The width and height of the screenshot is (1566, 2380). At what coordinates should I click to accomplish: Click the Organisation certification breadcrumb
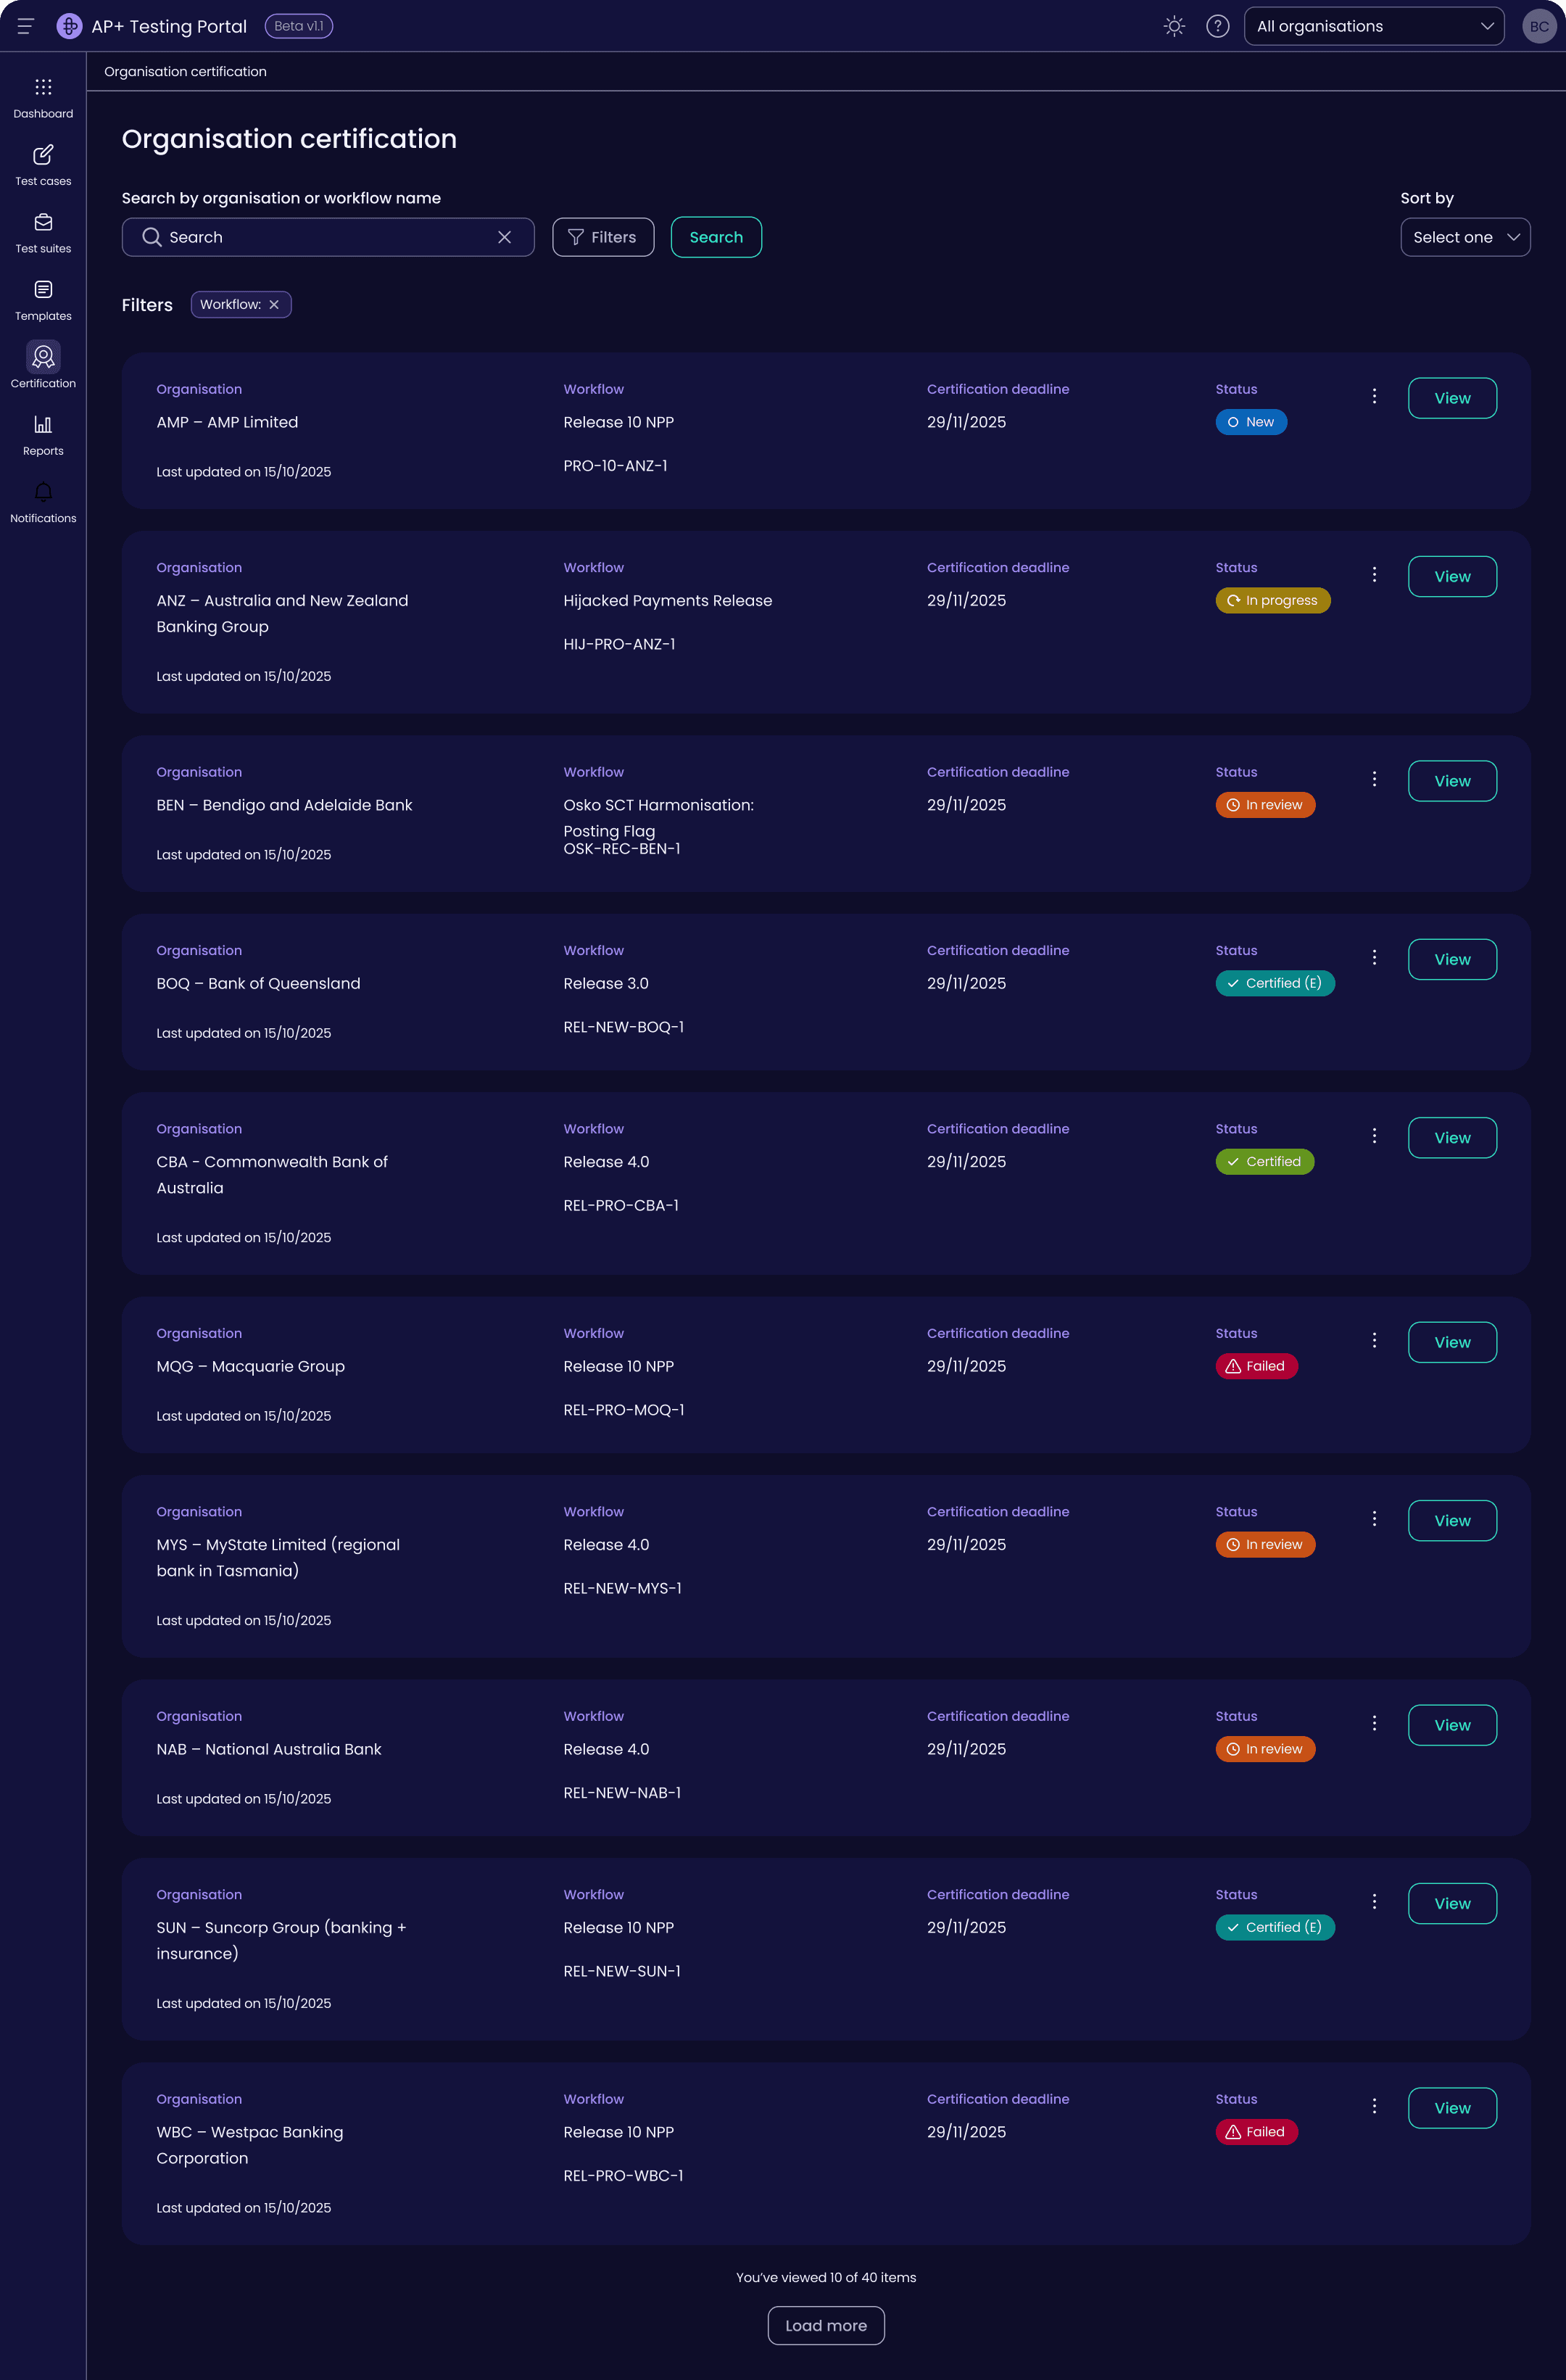[185, 72]
